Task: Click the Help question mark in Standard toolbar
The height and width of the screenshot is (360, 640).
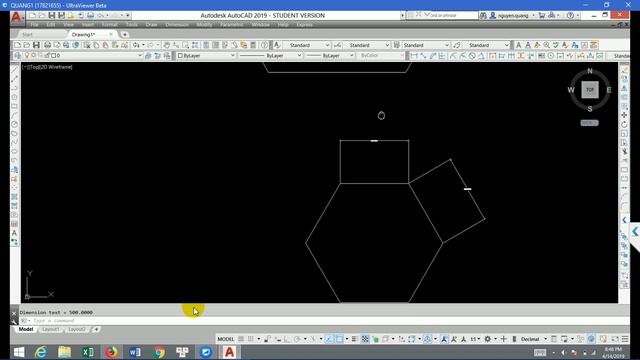Action: coord(264,45)
